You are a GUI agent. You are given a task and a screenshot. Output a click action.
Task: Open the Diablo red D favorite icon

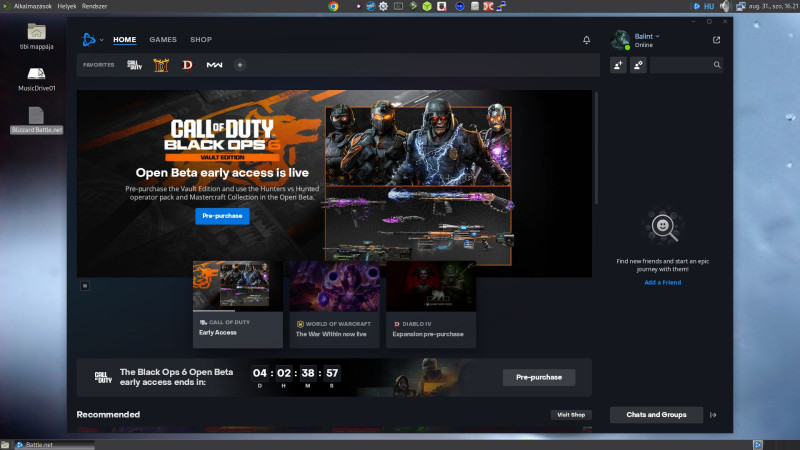[x=187, y=65]
